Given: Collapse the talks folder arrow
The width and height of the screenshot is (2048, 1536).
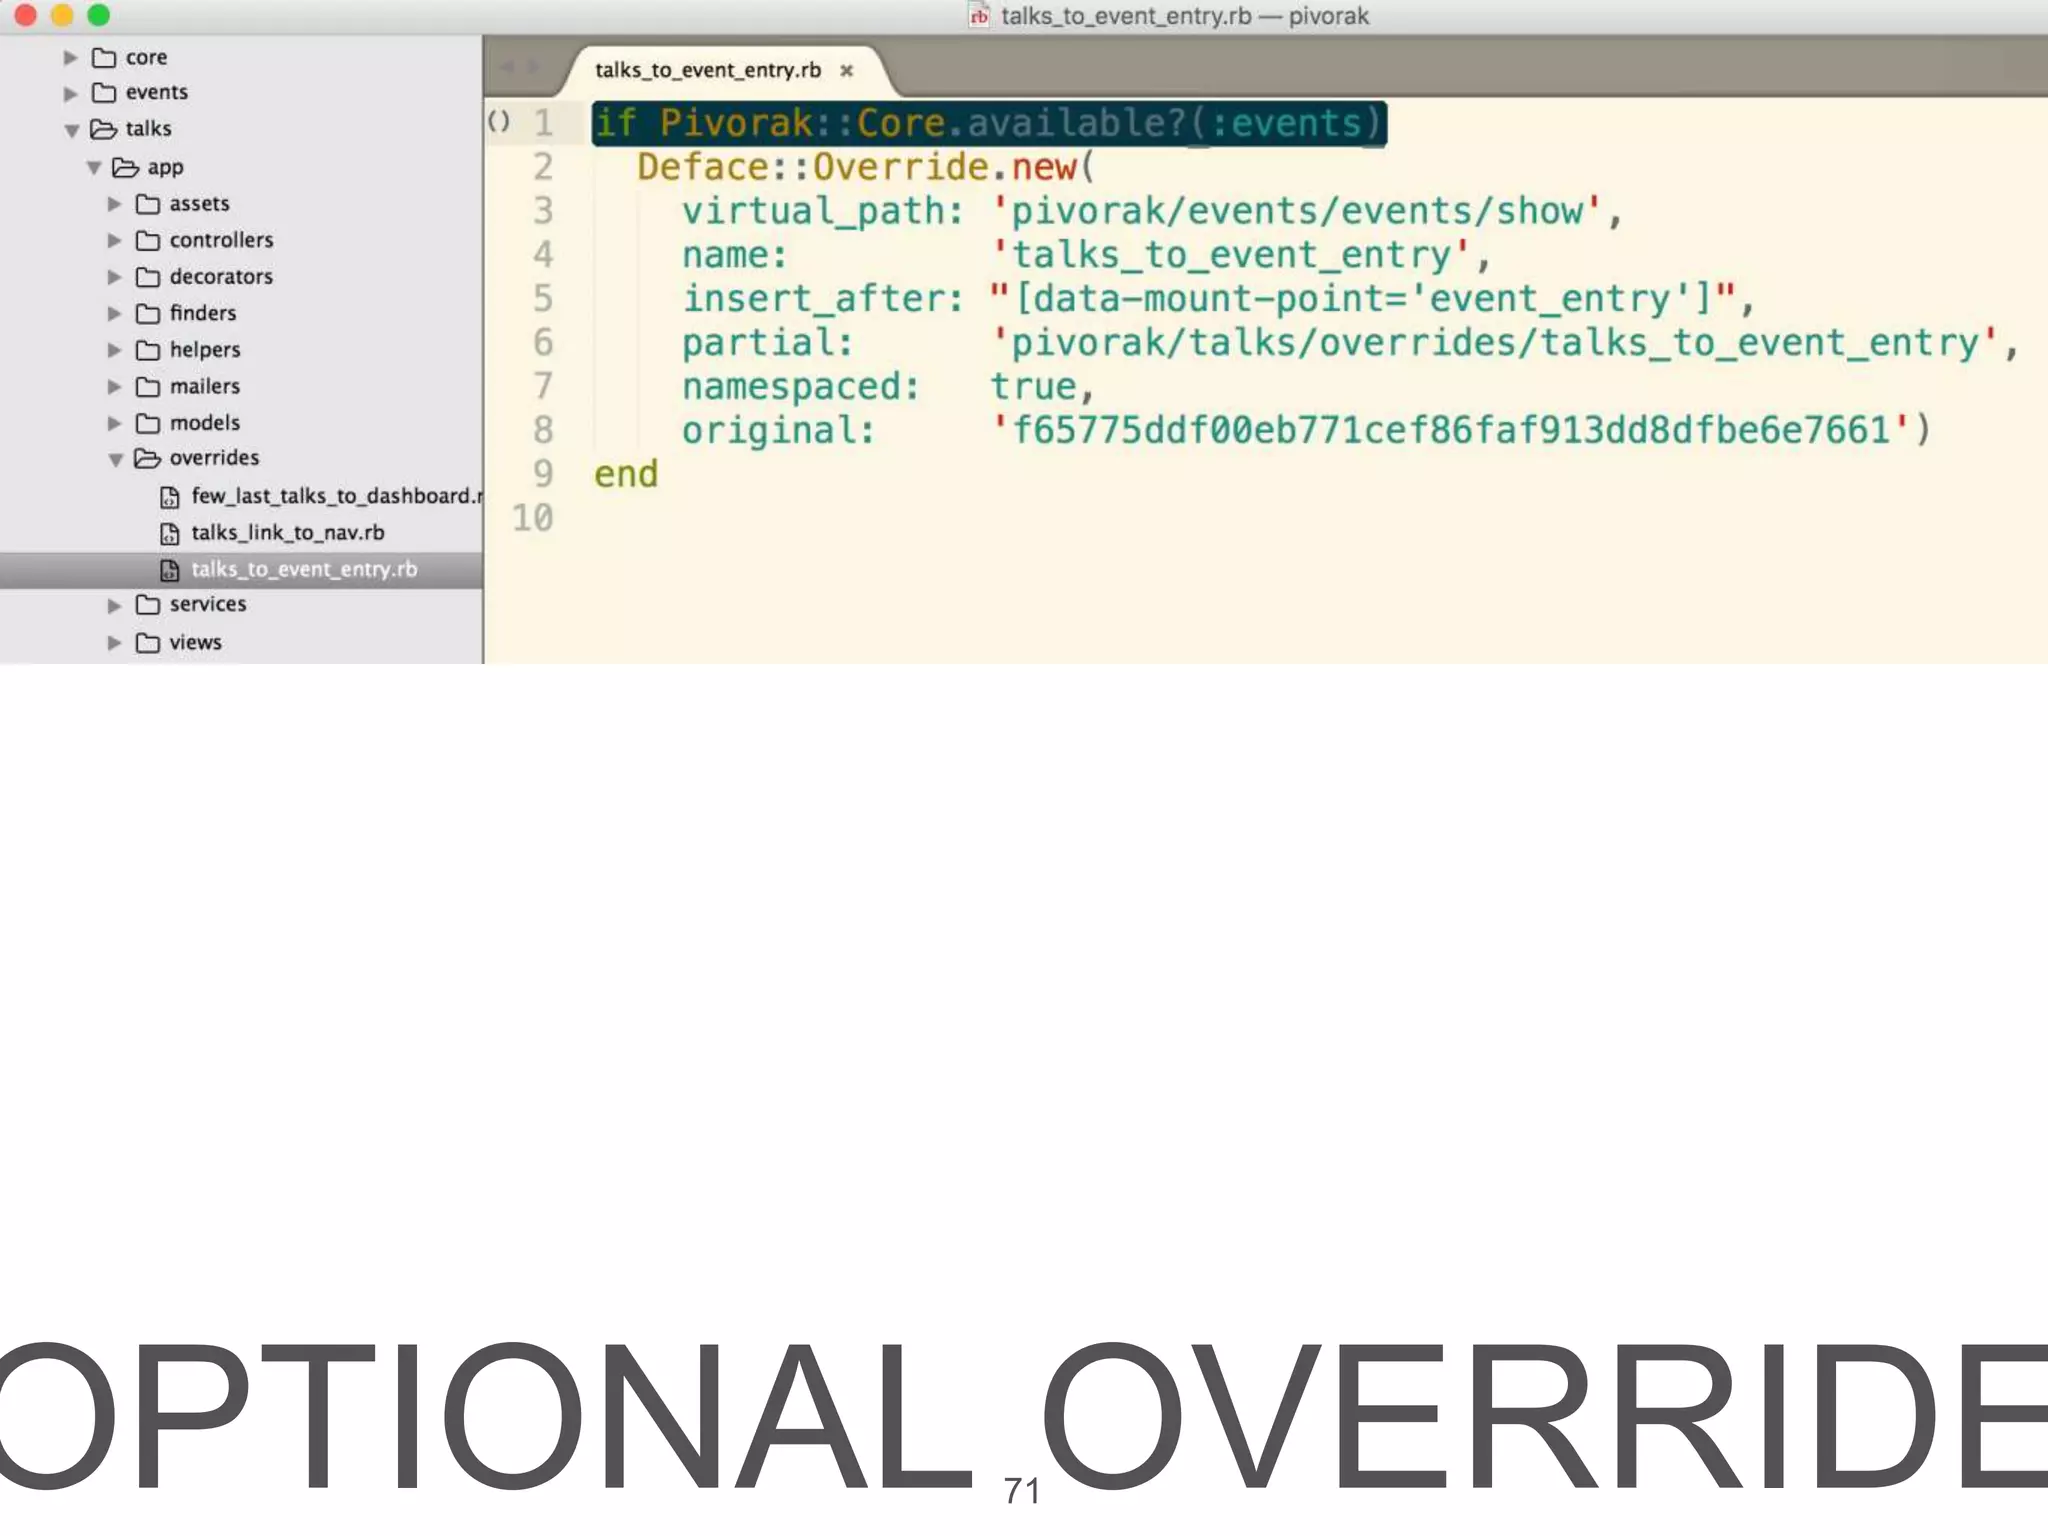Looking at the screenshot, I should point(71,131).
